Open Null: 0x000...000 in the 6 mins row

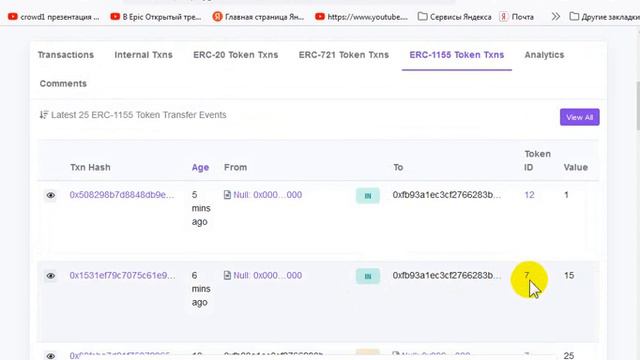point(268,276)
